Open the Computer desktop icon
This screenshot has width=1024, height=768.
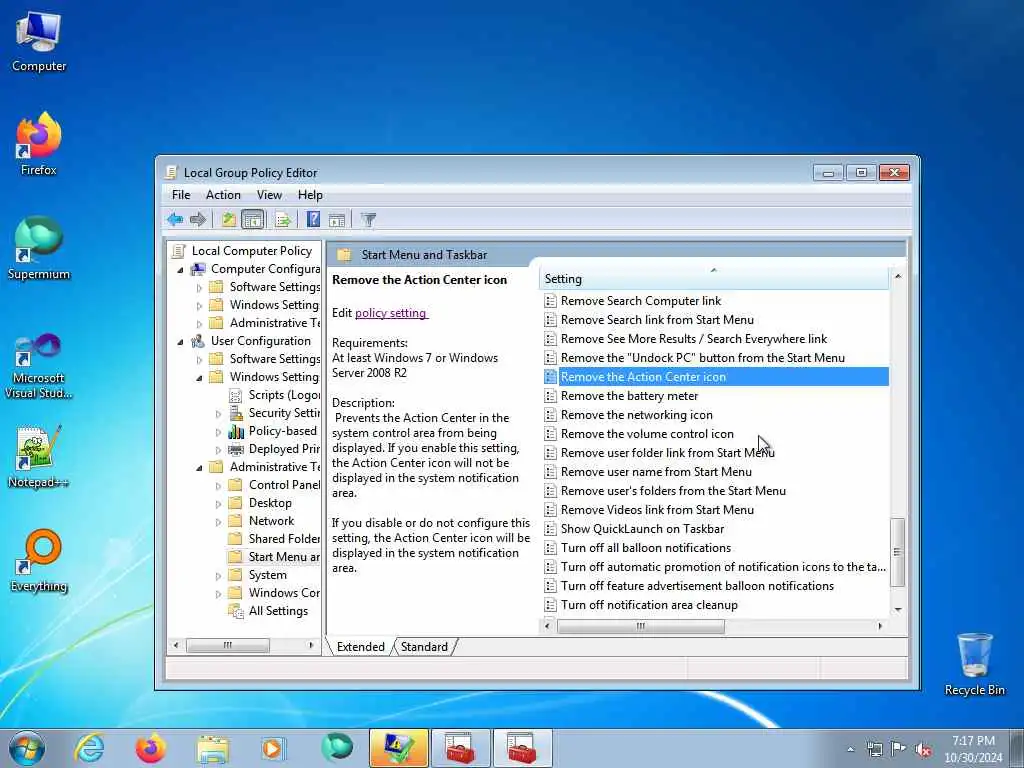(39, 42)
